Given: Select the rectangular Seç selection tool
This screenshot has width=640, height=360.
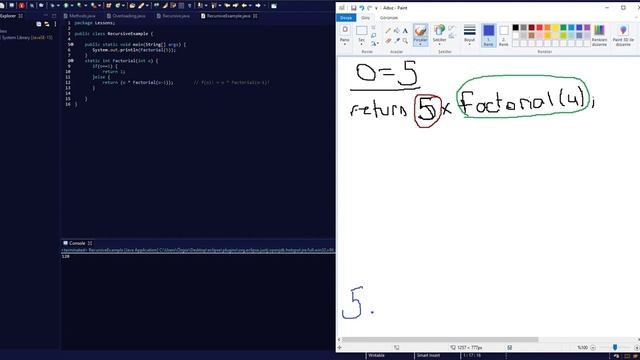Looking at the screenshot, I should tap(362, 31).
